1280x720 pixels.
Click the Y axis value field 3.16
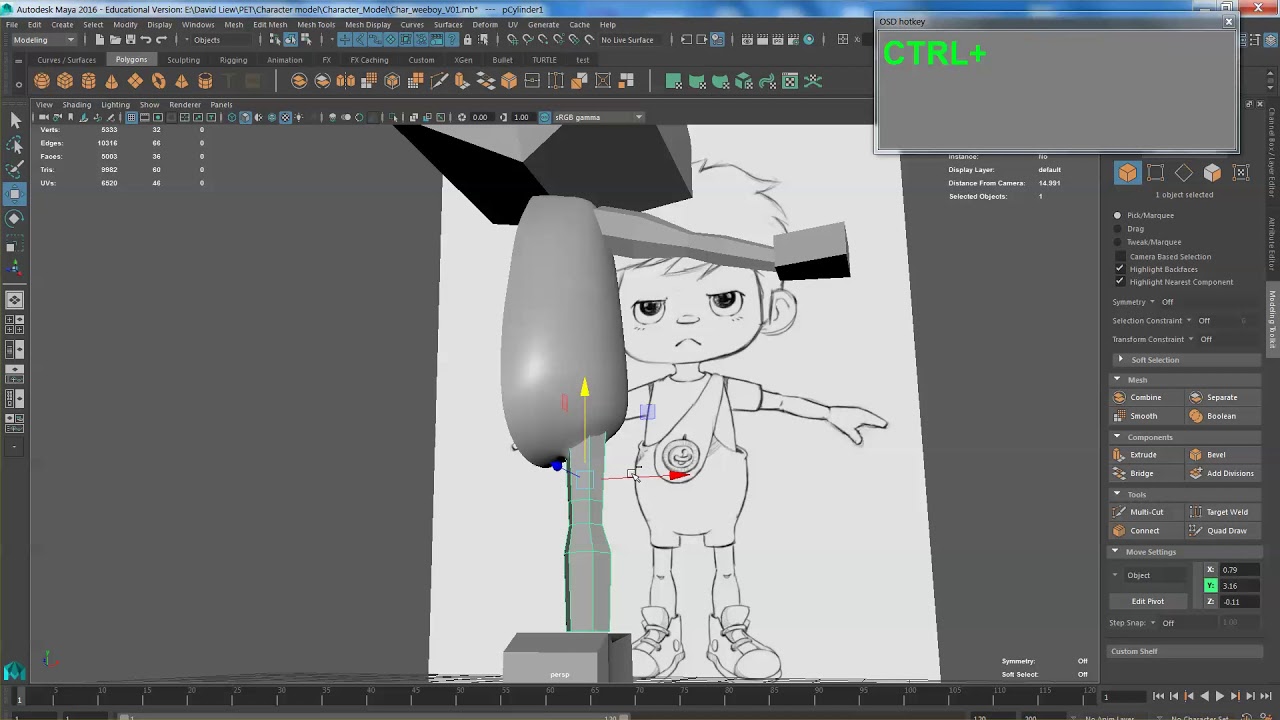tap(1240, 586)
